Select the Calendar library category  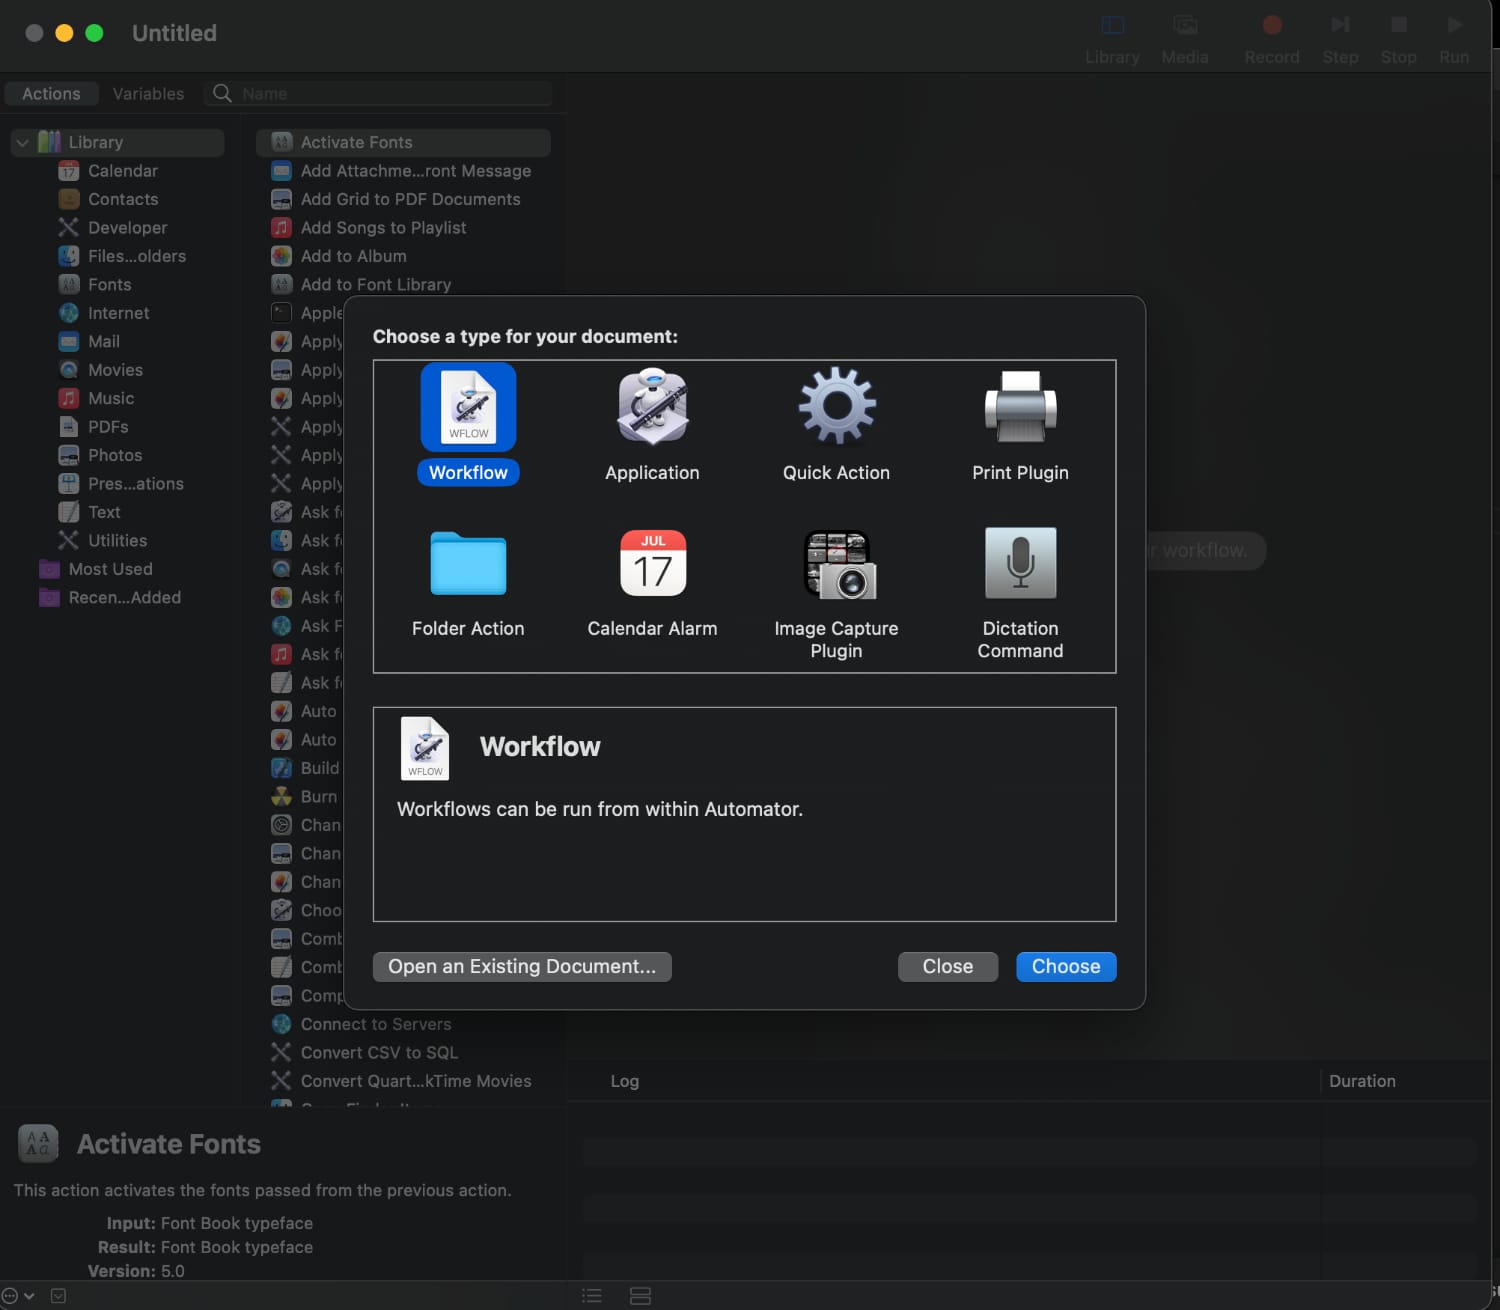point(124,171)
